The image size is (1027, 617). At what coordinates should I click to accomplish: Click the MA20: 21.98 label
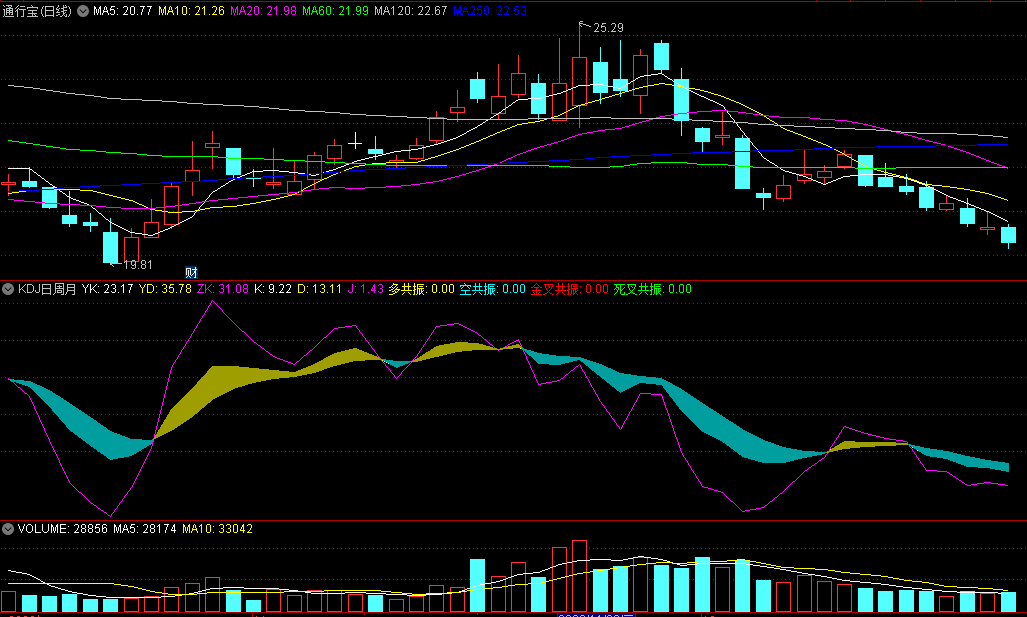click(263, 11)
